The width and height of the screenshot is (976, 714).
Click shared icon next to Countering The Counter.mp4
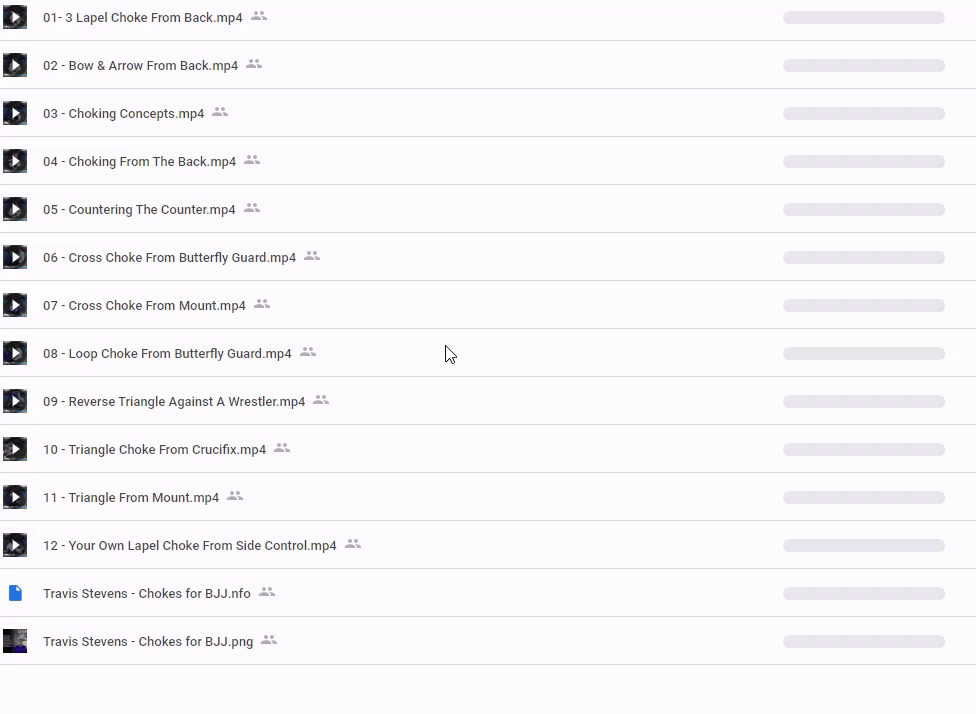(252, 209)
